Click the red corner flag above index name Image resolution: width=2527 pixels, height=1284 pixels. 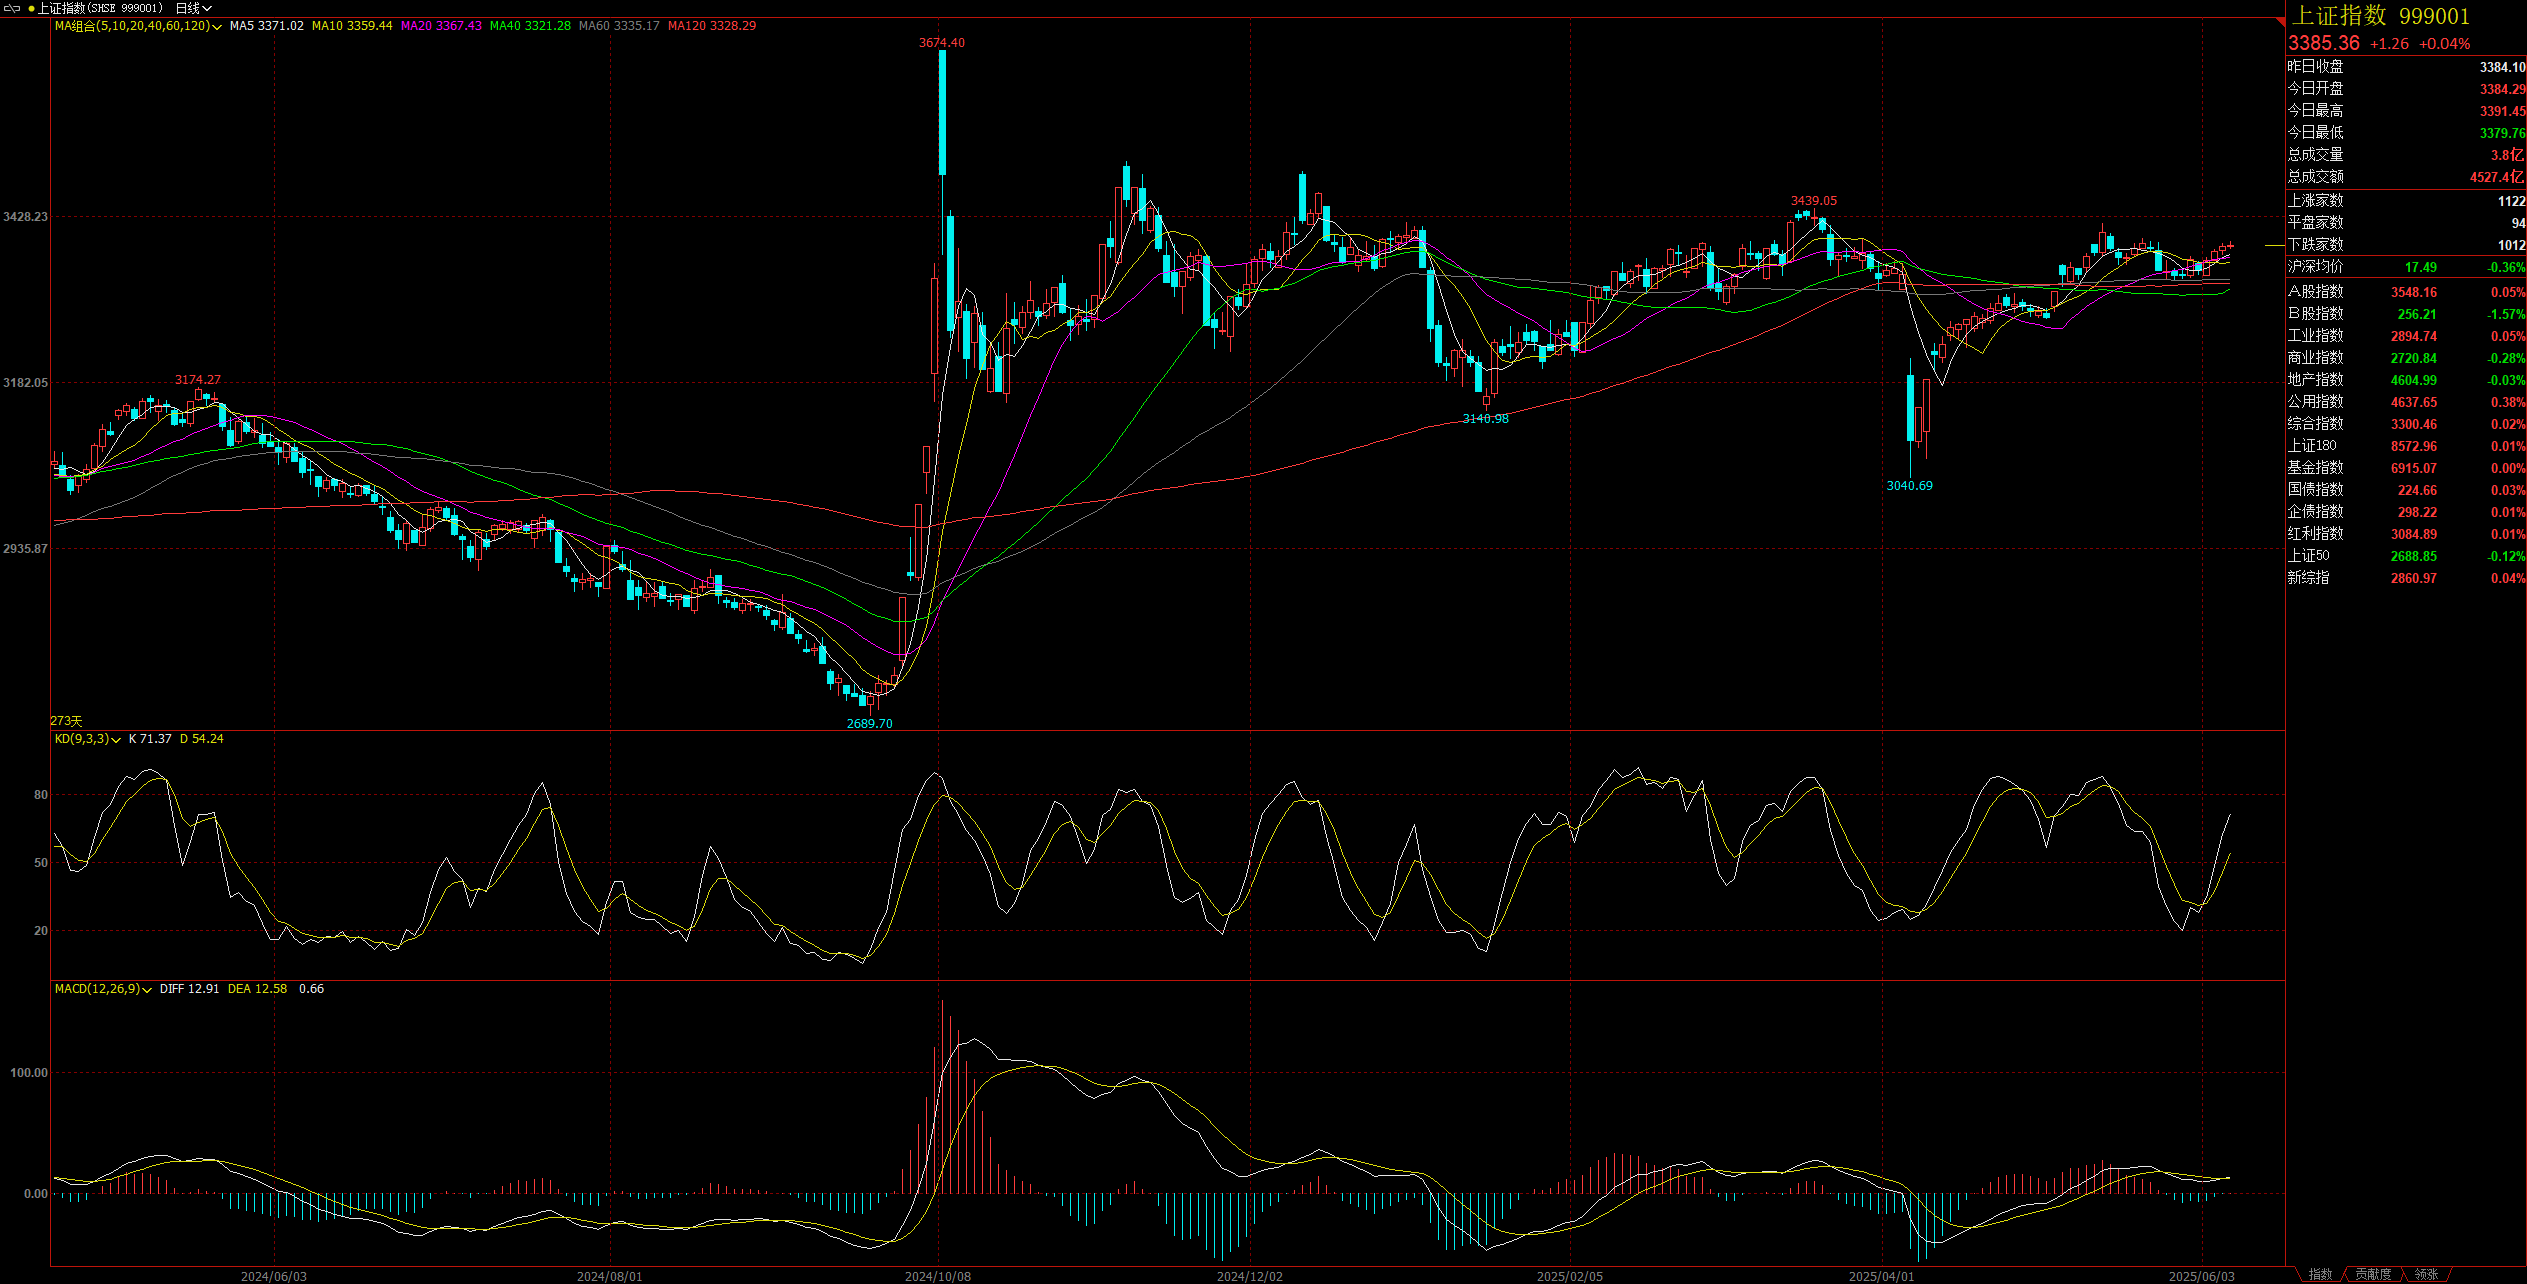(x=2280, y=20)
